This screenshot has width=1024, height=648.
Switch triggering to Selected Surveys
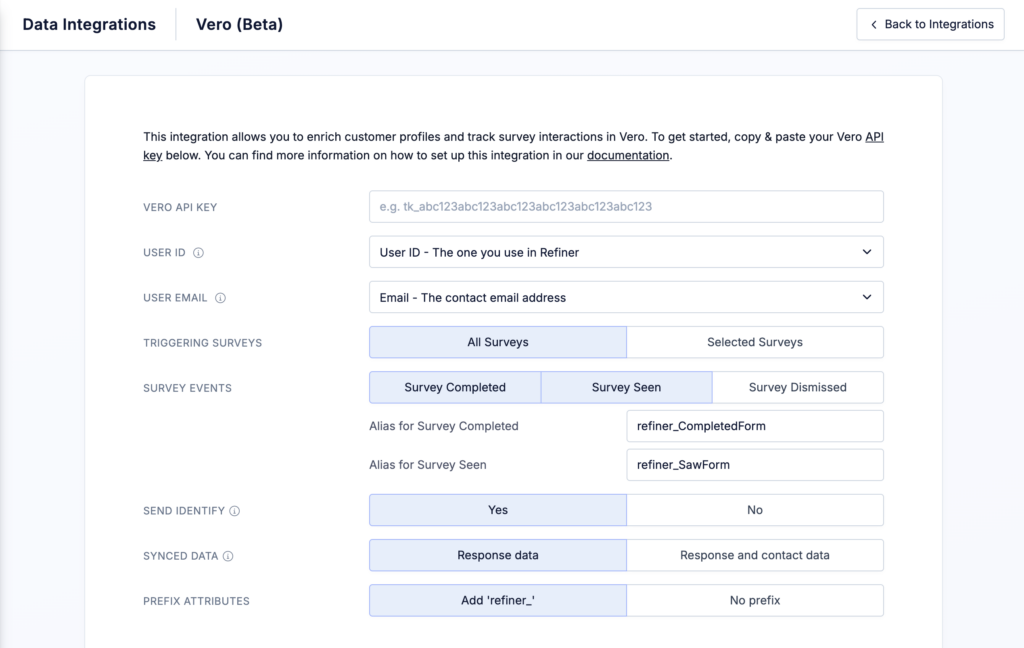pos(754,342)
